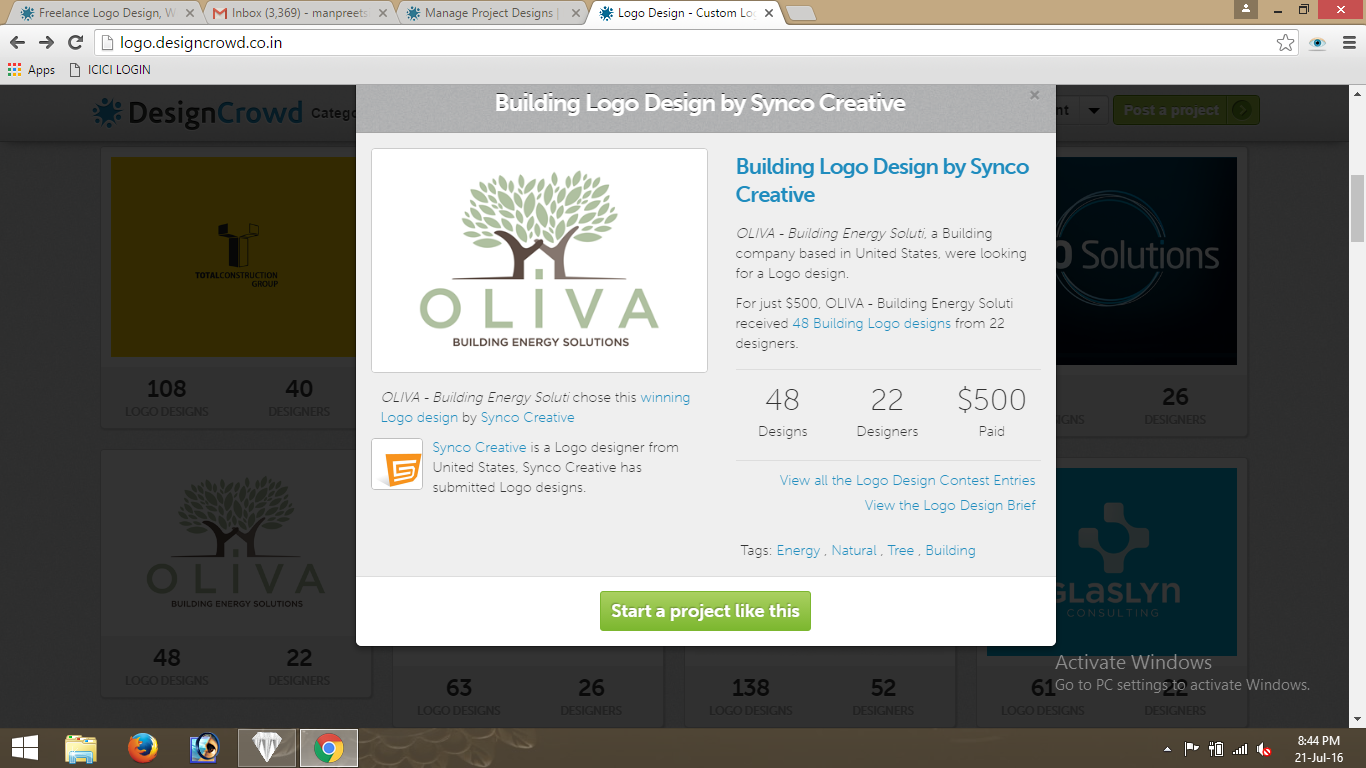Click Start a project like this
This screenshot has width=1366, height=768.
(x=705, y=611)
